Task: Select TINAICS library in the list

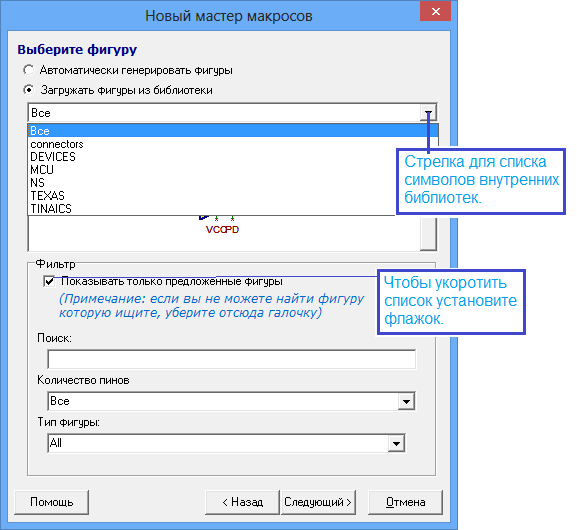Action: [233, 209]
